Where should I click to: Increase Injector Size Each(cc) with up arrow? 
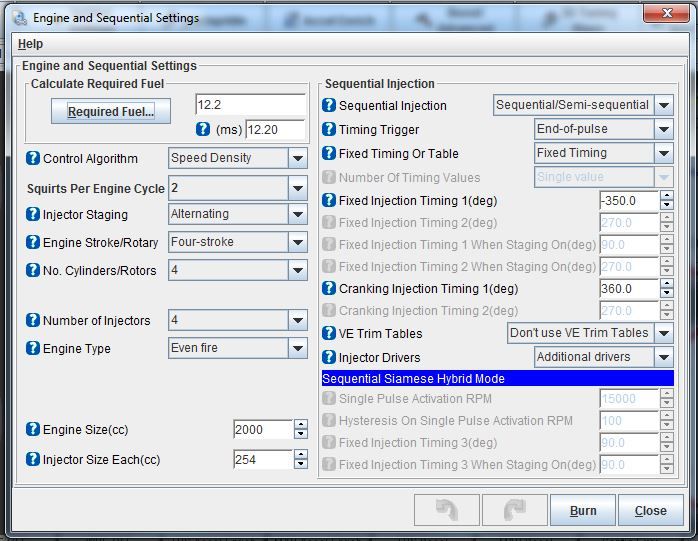click(x=301, y=454)
